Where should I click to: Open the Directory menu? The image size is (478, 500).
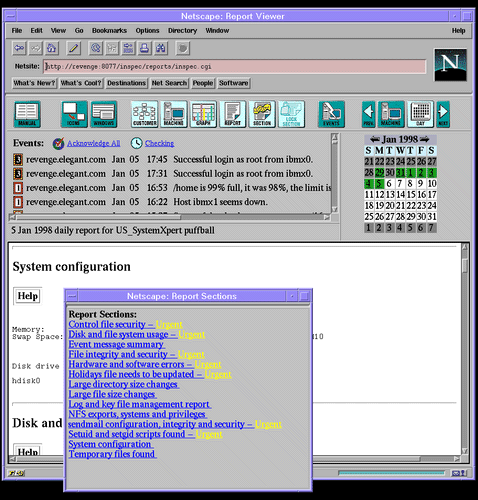pos(183,31)
